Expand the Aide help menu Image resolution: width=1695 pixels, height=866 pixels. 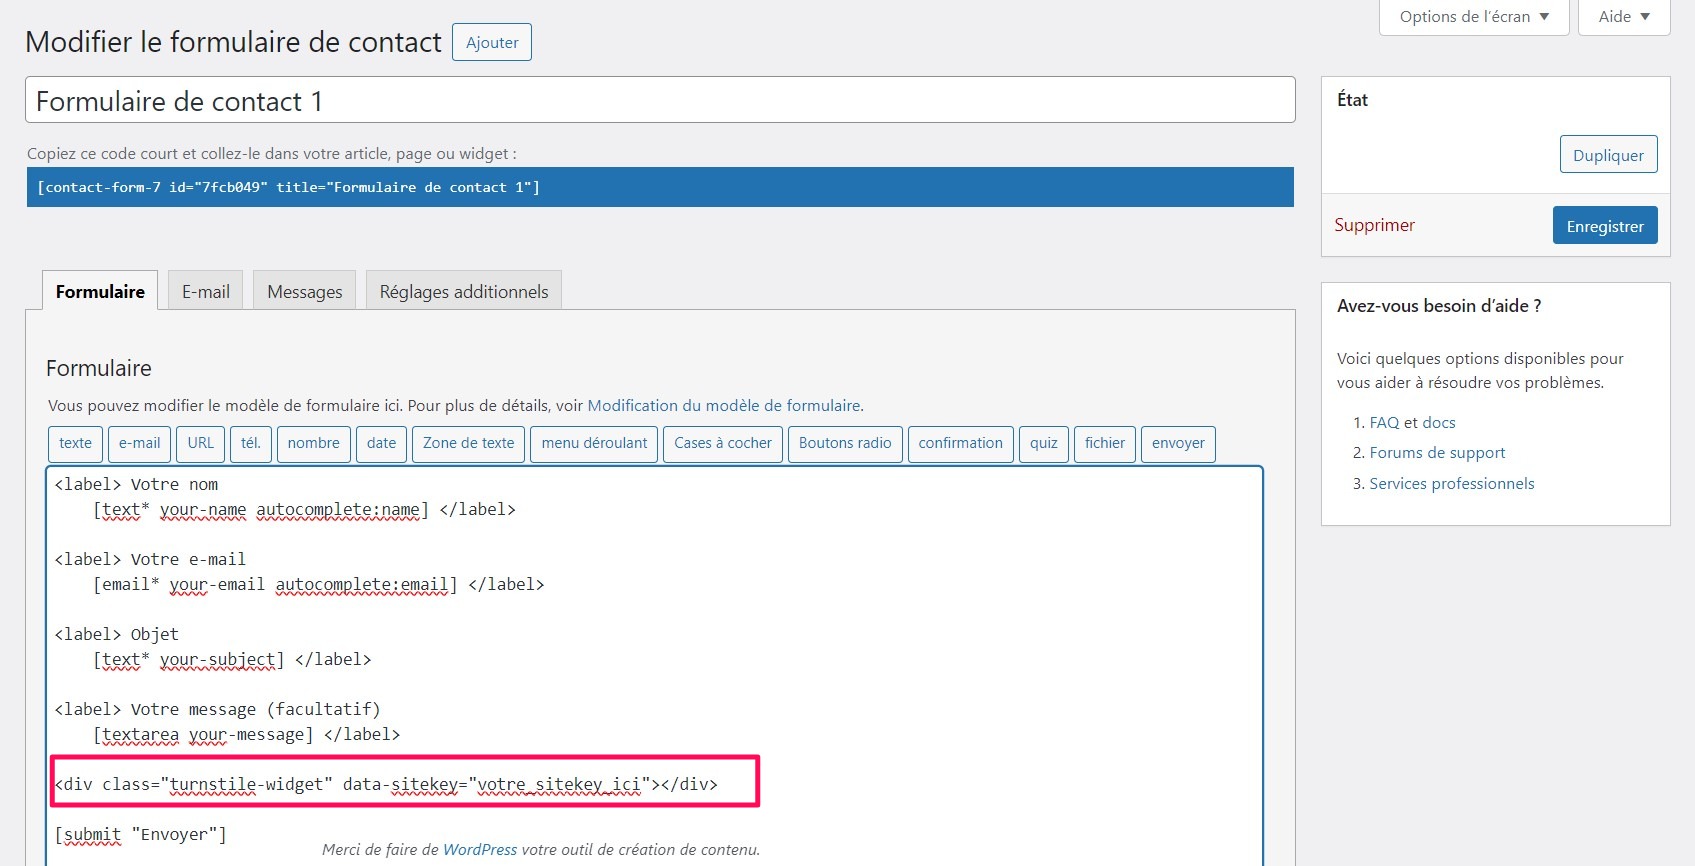pos(1624,17)
